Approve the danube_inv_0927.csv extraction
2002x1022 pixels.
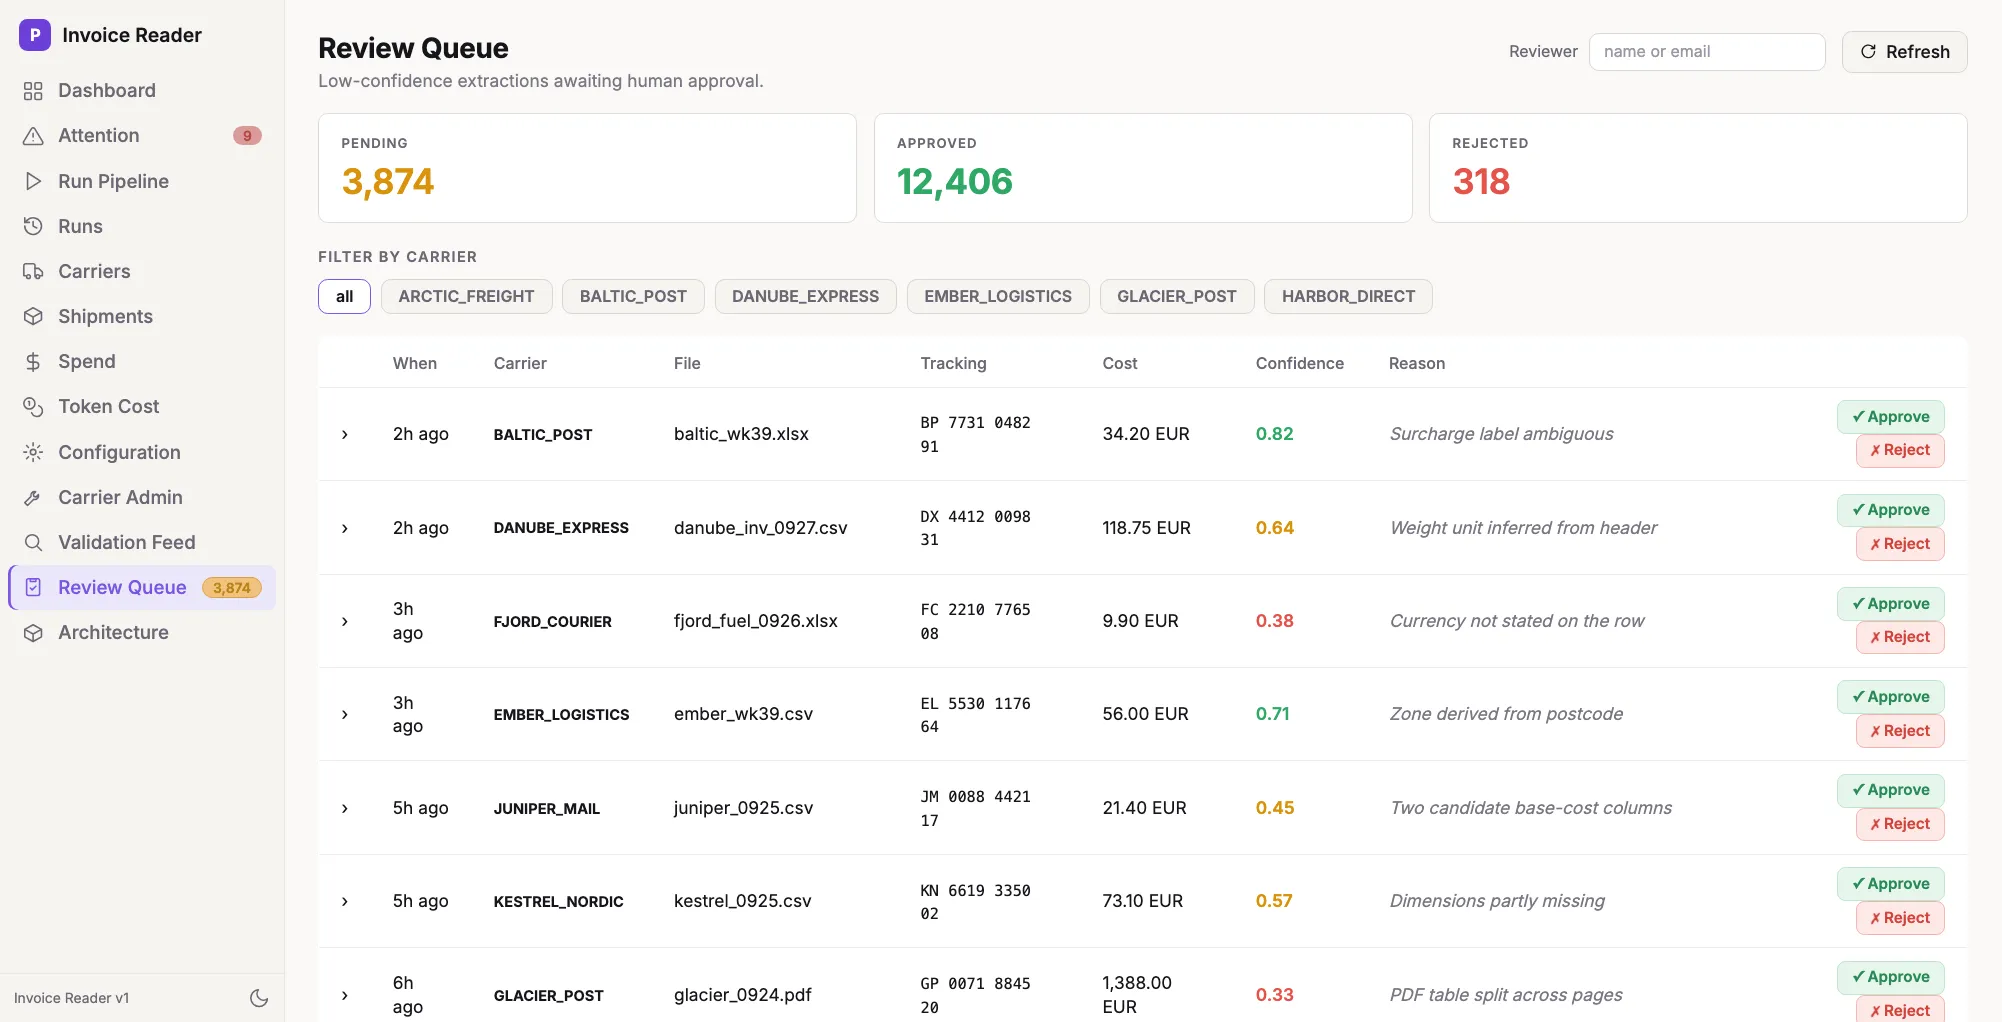point(1890,510)
